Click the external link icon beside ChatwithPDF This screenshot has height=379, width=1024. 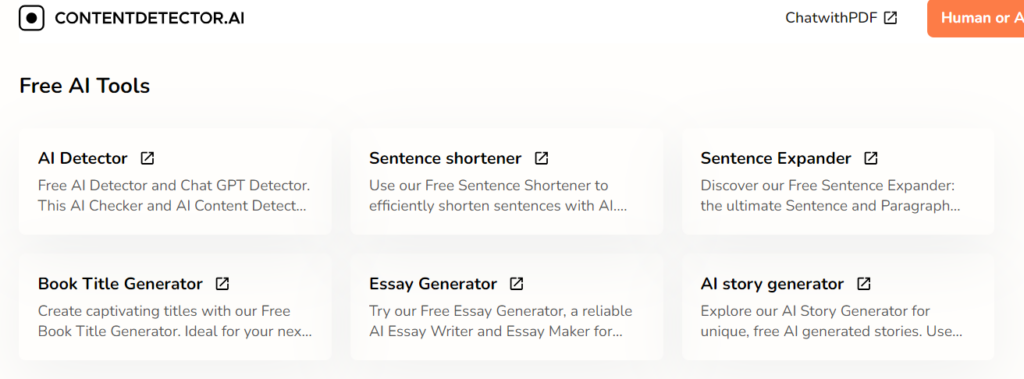pyautogui.click(x=890, y=18)
